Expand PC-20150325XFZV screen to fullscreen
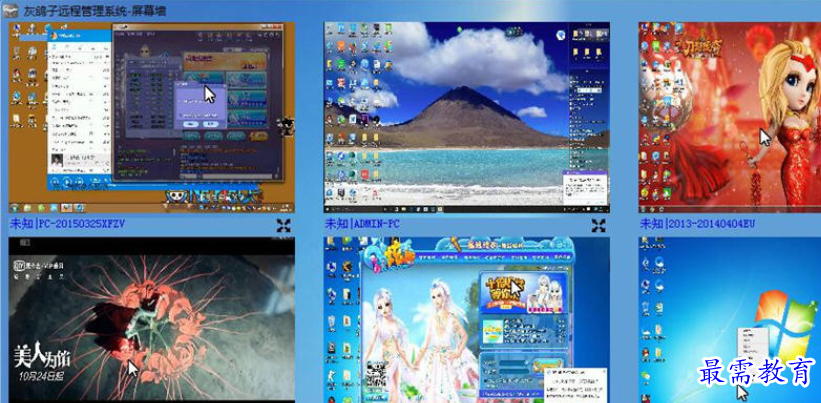The image size is (821, 403). (x=284, y=226)
